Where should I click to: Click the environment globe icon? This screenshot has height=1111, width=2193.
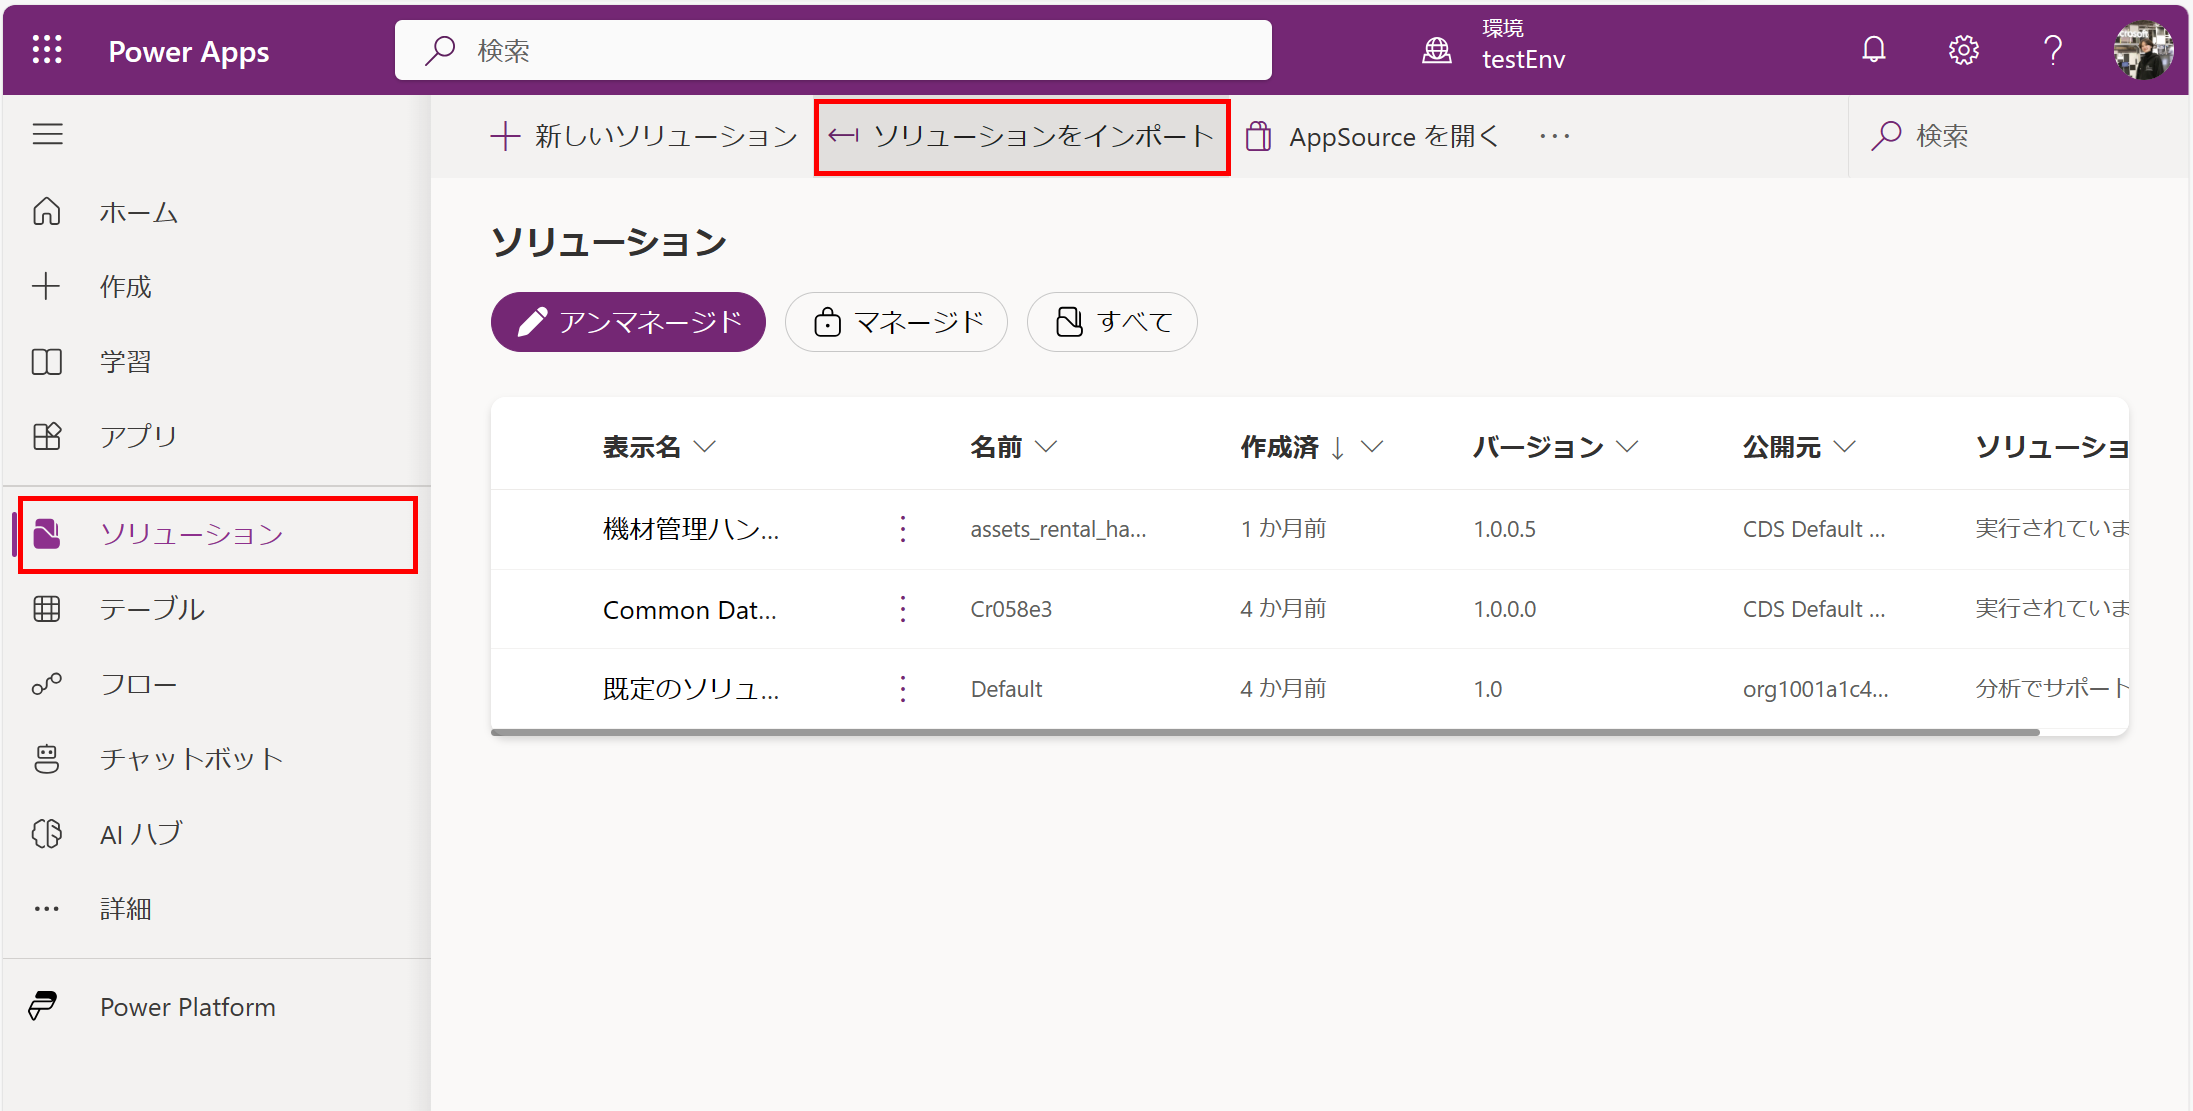(x=1436, y=50)
